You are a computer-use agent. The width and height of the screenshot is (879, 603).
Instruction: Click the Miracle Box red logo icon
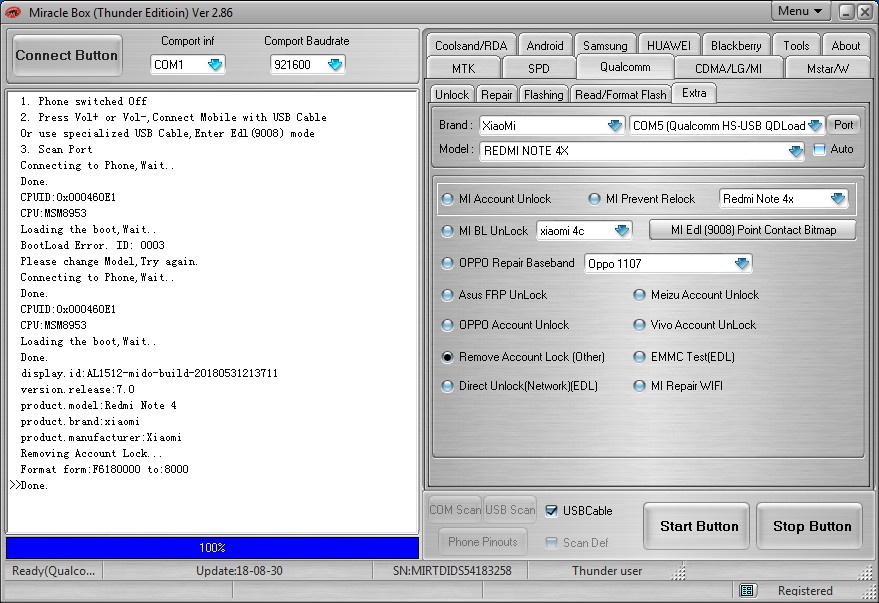[13, 12]
